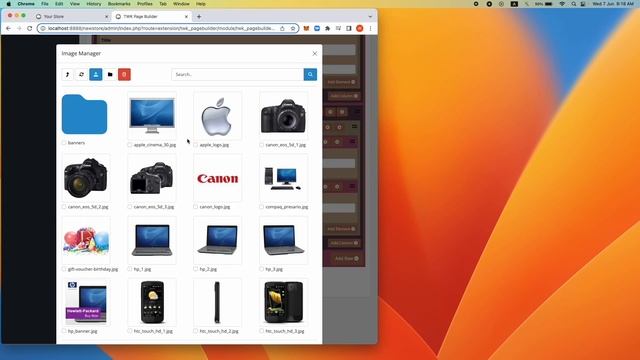Bookmark this page with the star icon
The height and width of the screenshot is (360, 640).
tap(293, 29)
